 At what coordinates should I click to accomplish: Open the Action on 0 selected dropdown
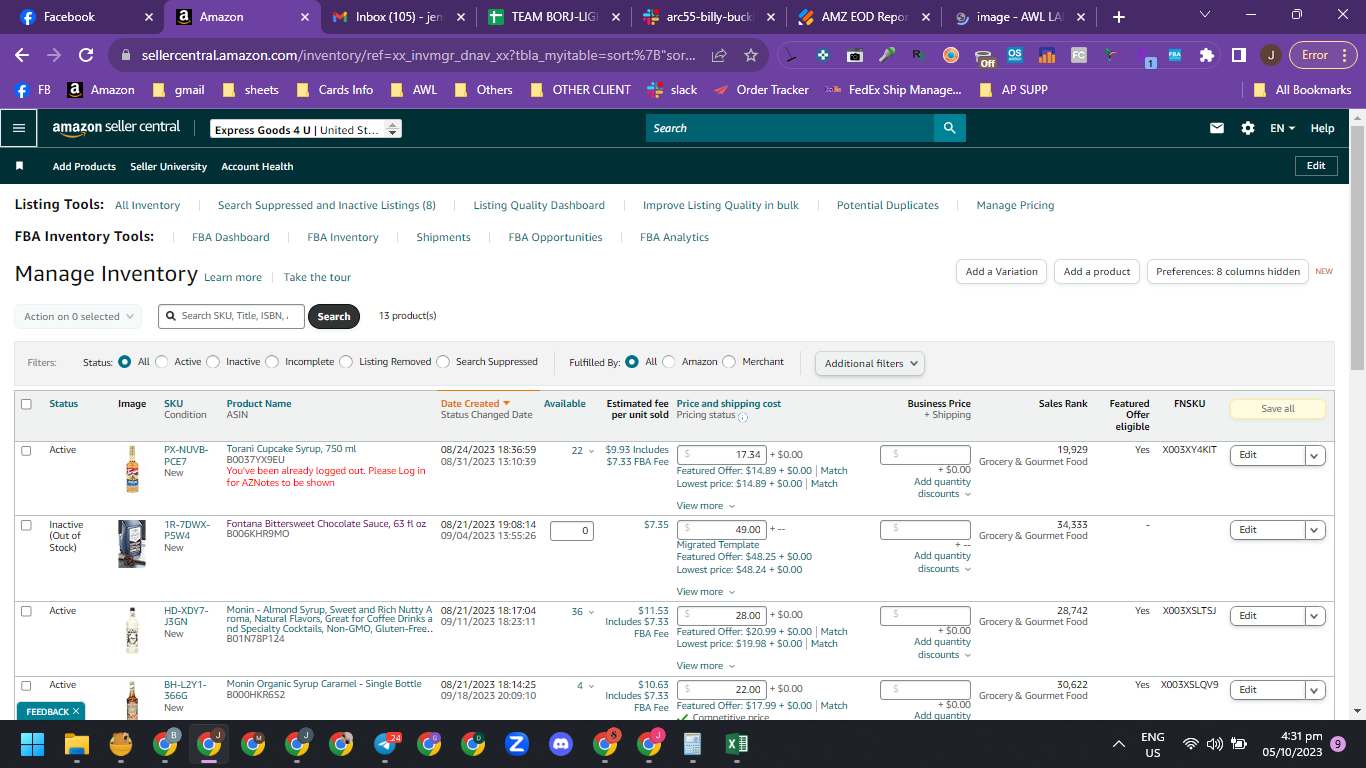(x=78, y=316)
